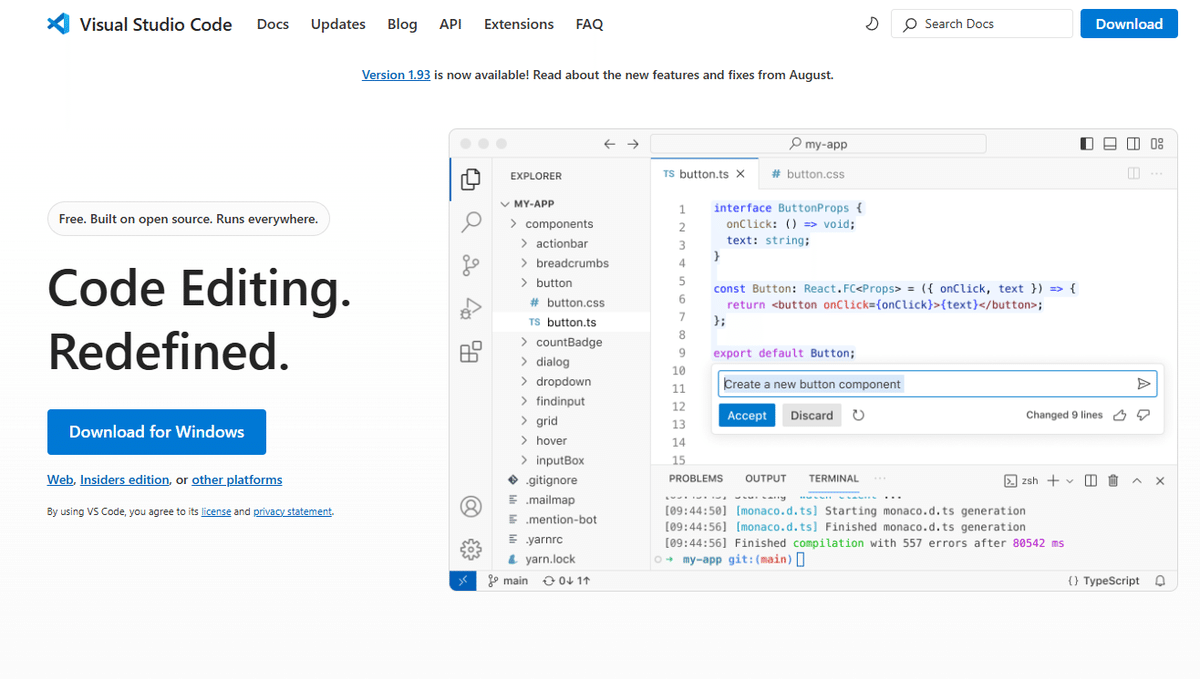The height and width of the screenshot is (679, 1200).
Task: Click the send arrow in inline chat
Action: pos(1144,384)
